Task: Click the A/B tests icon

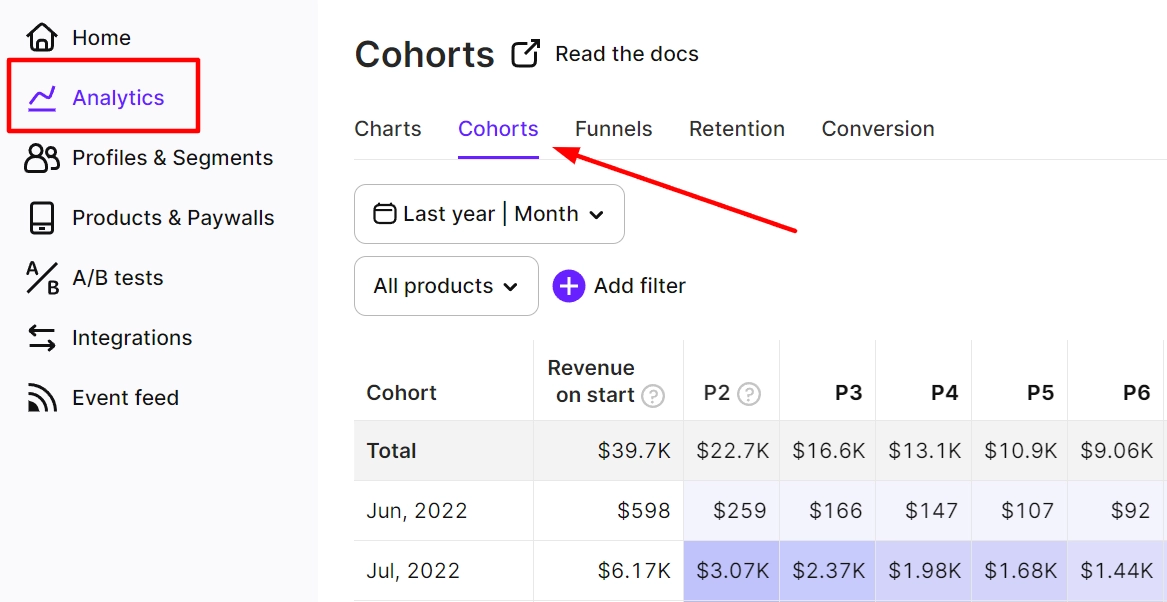Action: pyautogui.click(x=42, y=278)
